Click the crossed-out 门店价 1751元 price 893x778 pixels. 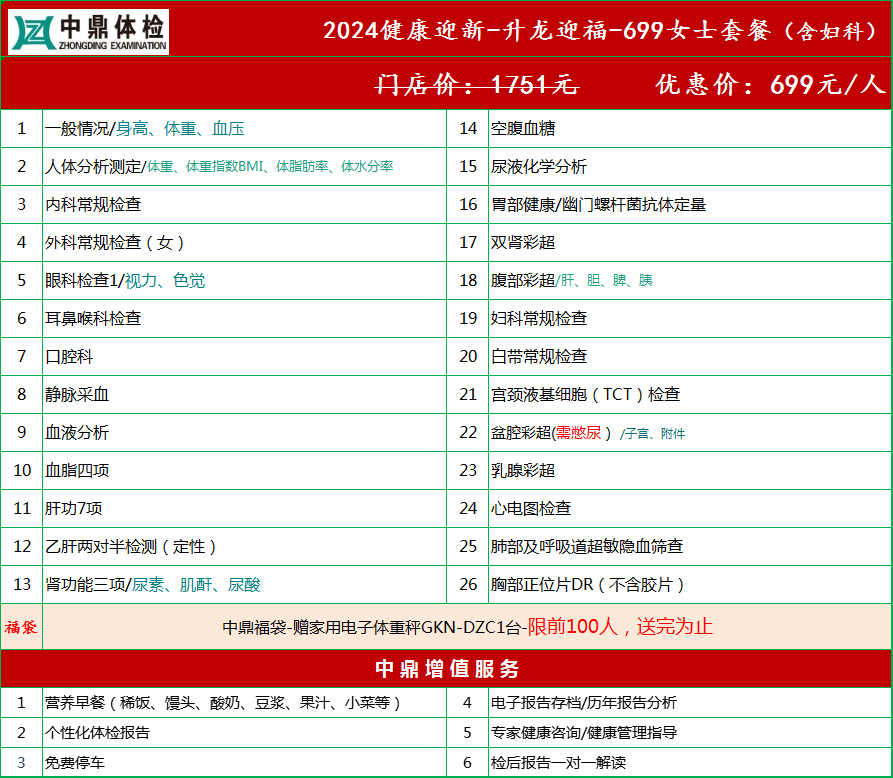coord(477,85)
